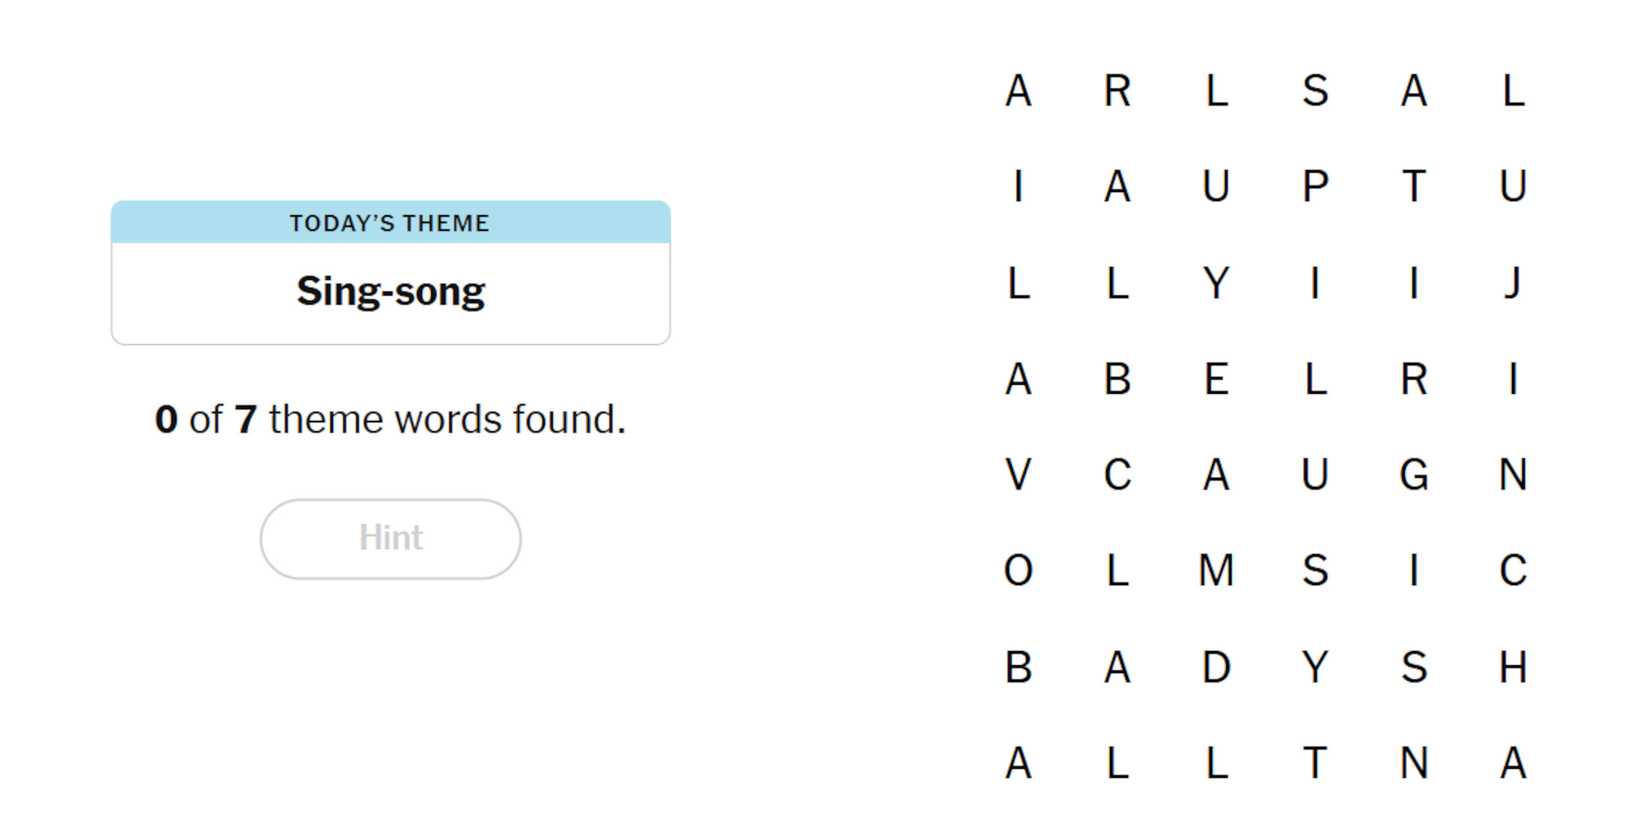Tap the B in the fourth row
Screen dimensions: 1650x825
tap(1117, 379)
